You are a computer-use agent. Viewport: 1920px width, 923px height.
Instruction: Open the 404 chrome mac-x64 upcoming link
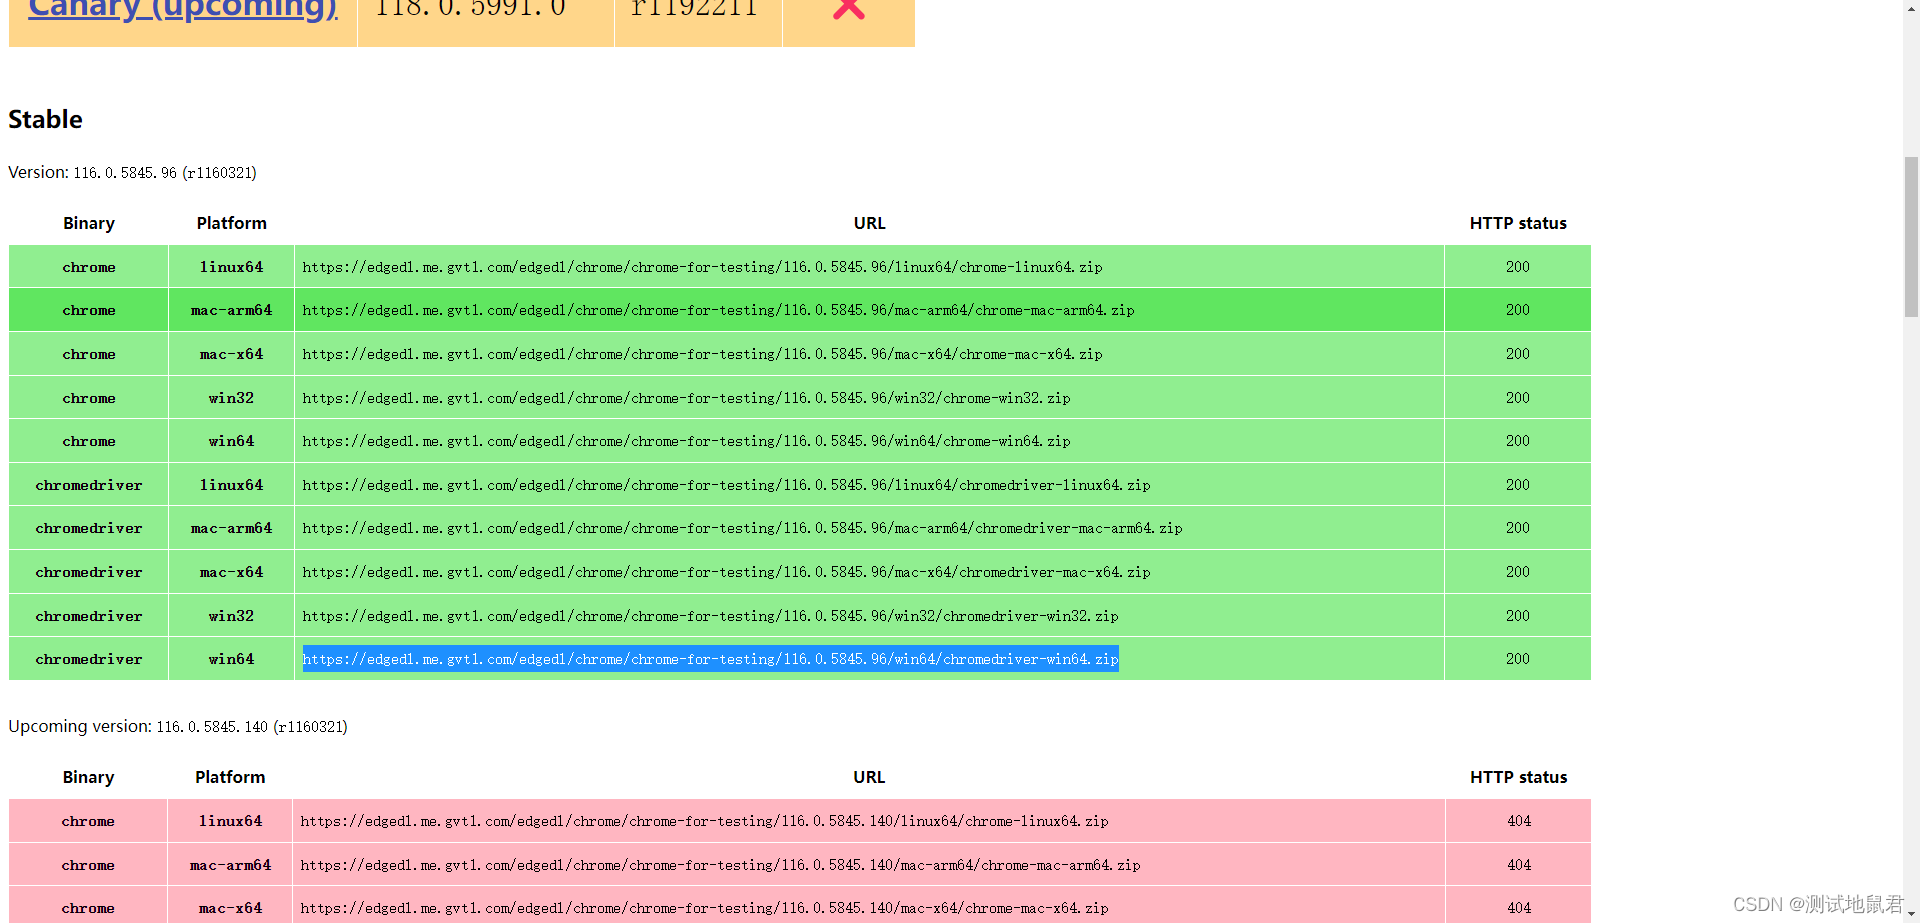click(x=705, y=907)
